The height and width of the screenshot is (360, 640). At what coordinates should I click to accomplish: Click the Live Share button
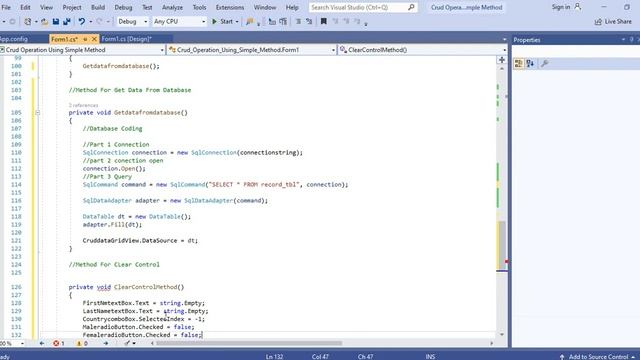click(x=613, y=22)
